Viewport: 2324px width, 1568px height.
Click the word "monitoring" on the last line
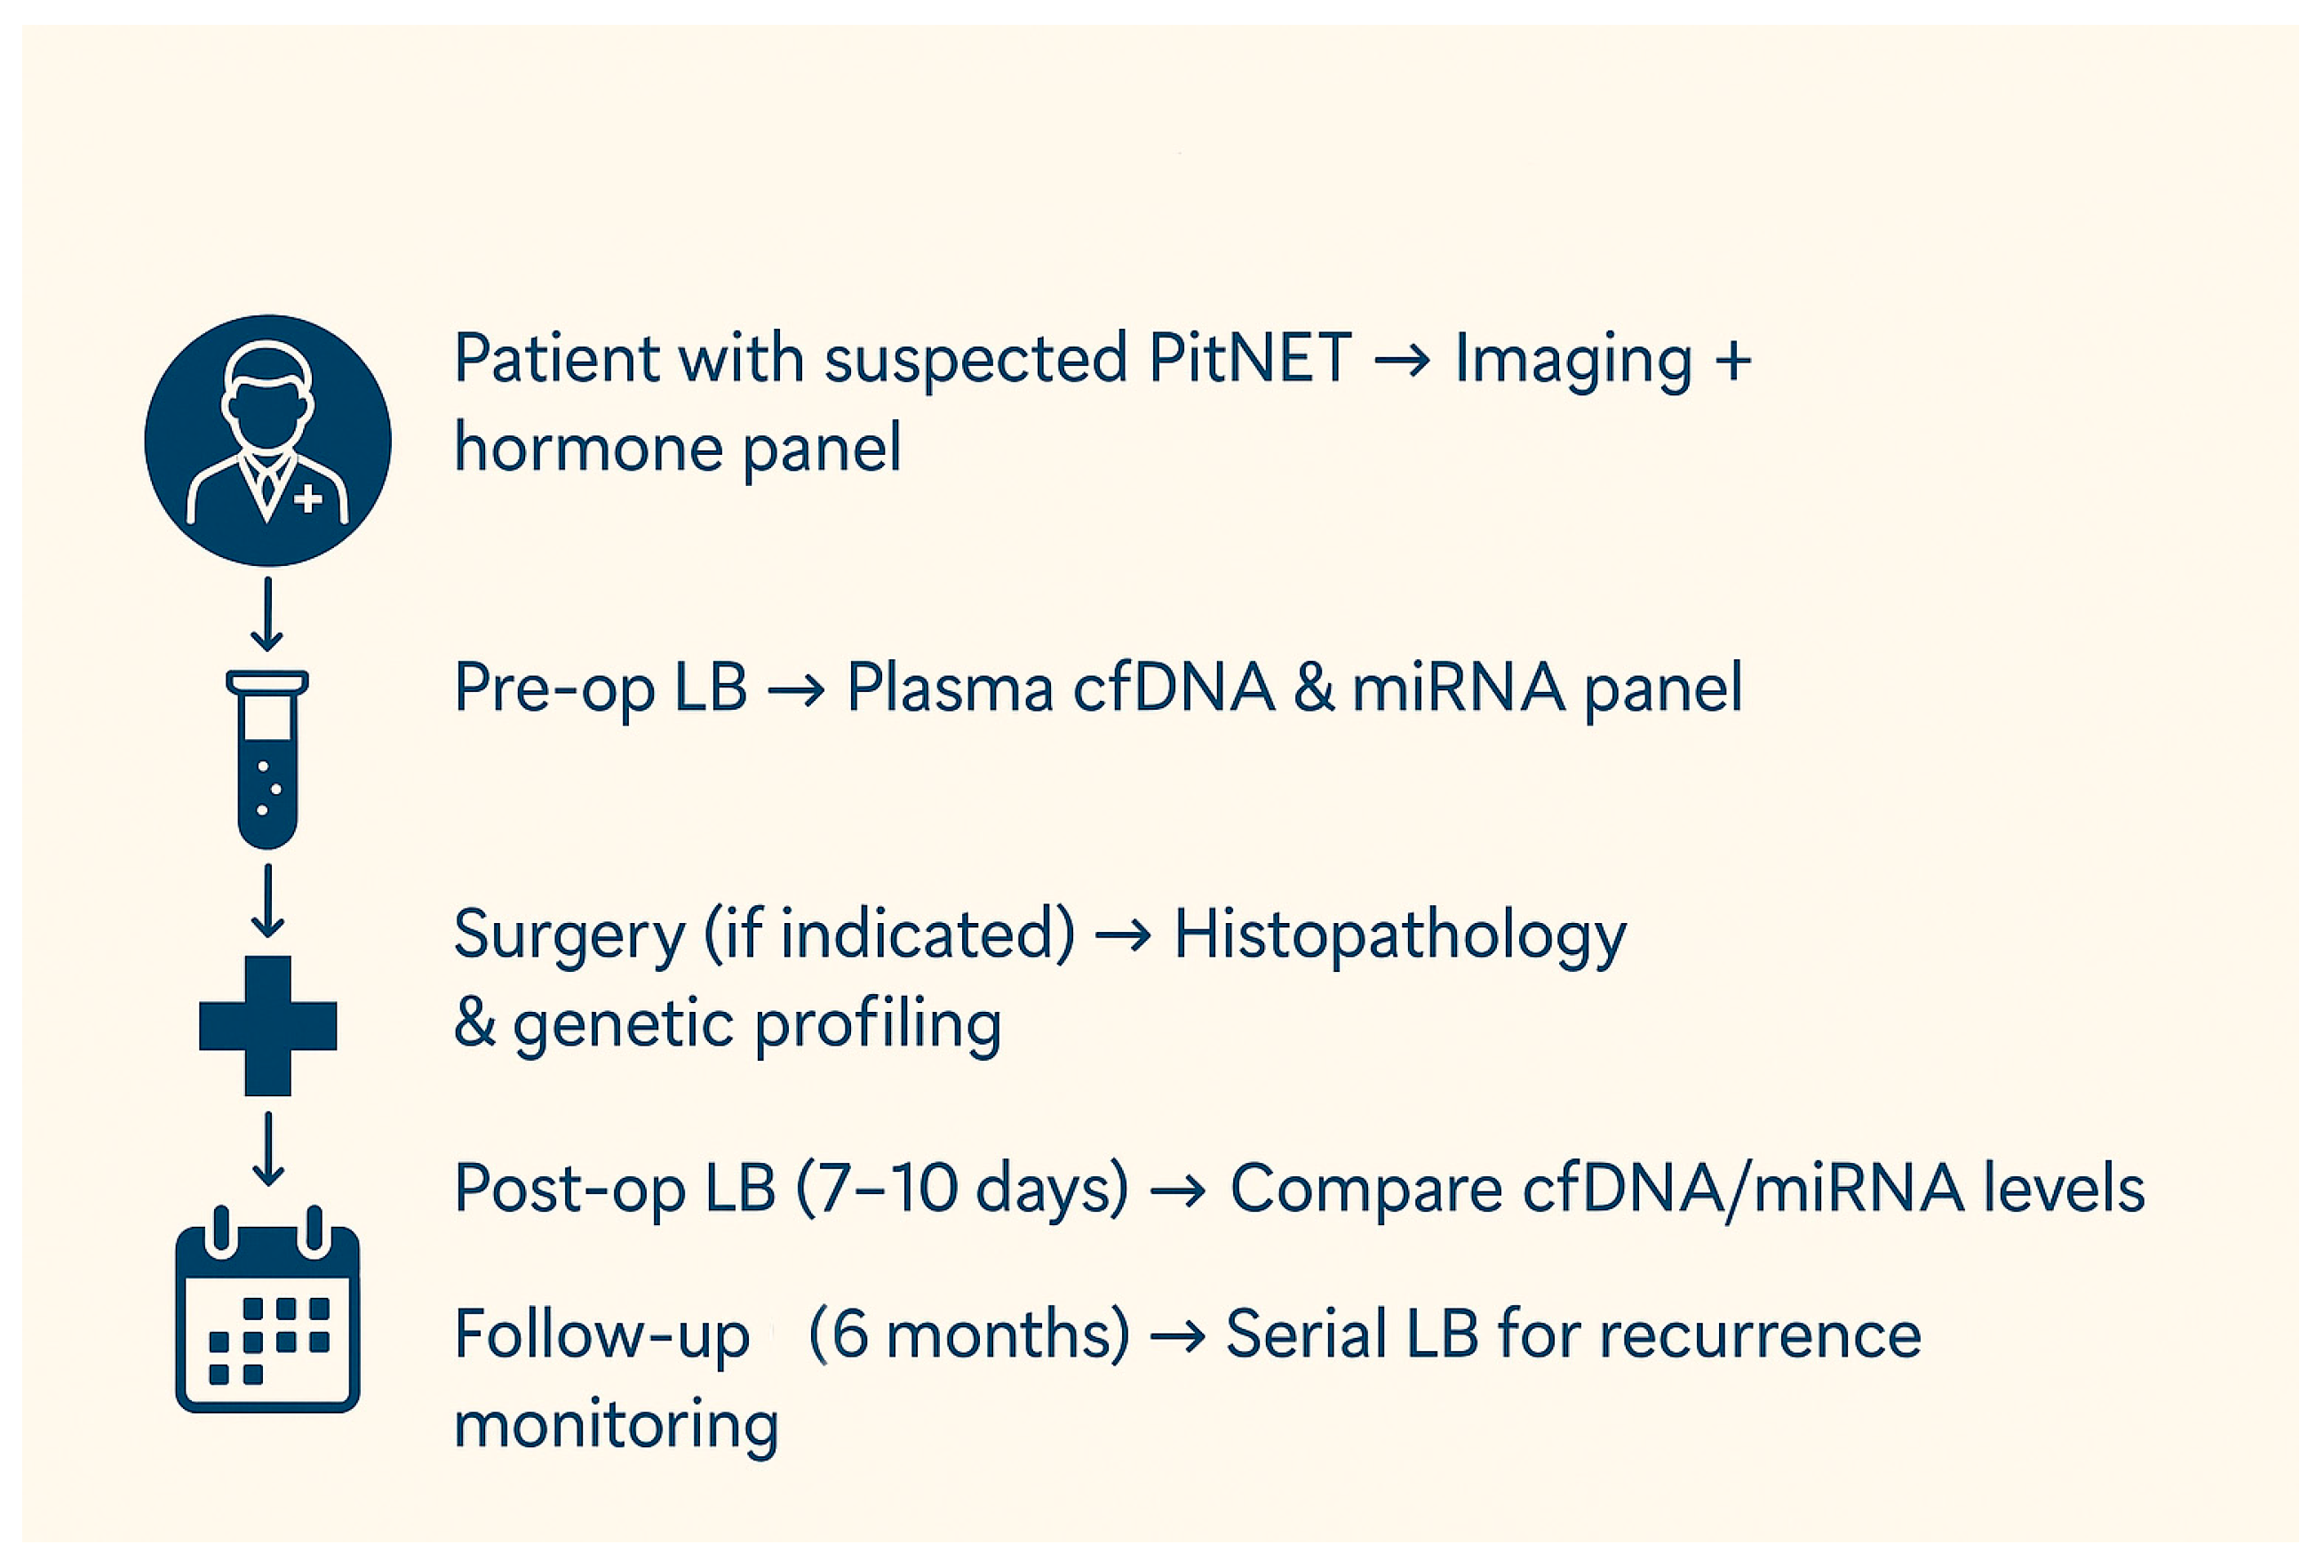pyautogui.click(x=616, y=1424)
